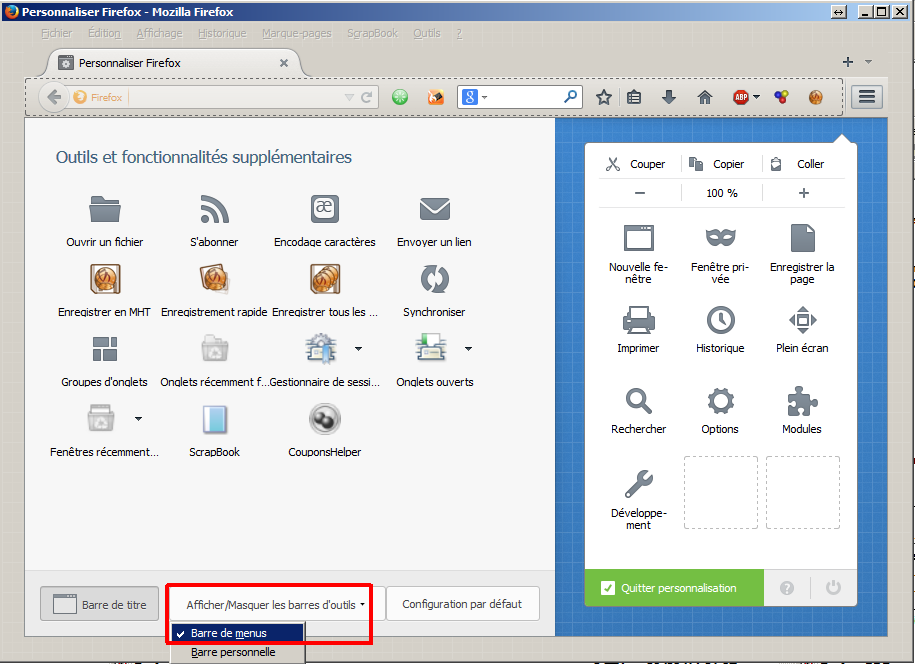Click the Encodage caractères icon
Image resolution: width=915 pixels, height=664 pixels.
click(x=324, y=209)
